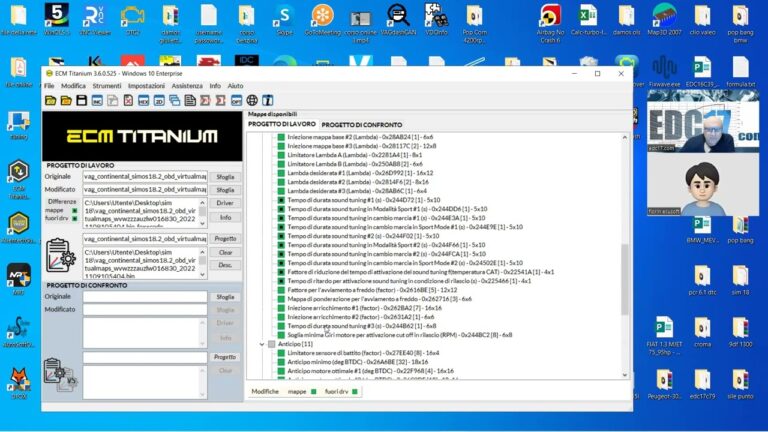This screenshot has width=768, height=432.
Task: Click scroll-up arrow of the maps tree scrollbar
Action: point(624,138)
